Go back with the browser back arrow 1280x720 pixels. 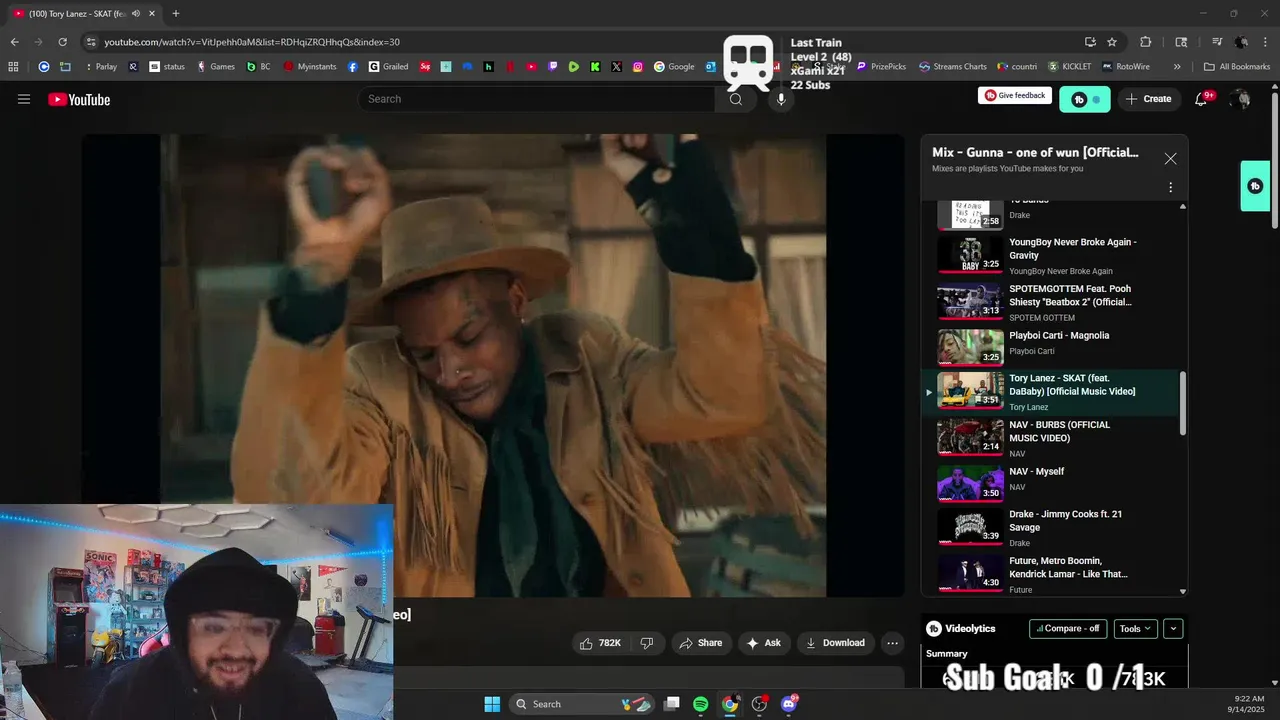(14, 42)
